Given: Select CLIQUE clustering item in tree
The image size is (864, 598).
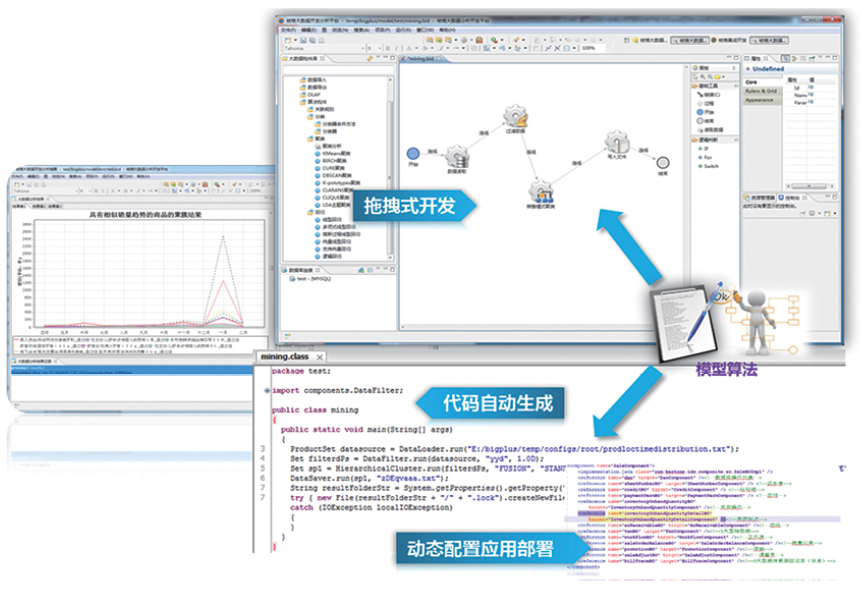Looking at the screenshot, I should pos(332,197).
